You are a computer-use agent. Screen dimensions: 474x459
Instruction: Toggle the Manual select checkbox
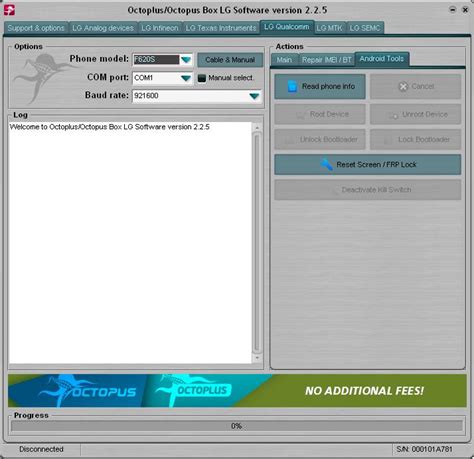[x=202, y=78]
